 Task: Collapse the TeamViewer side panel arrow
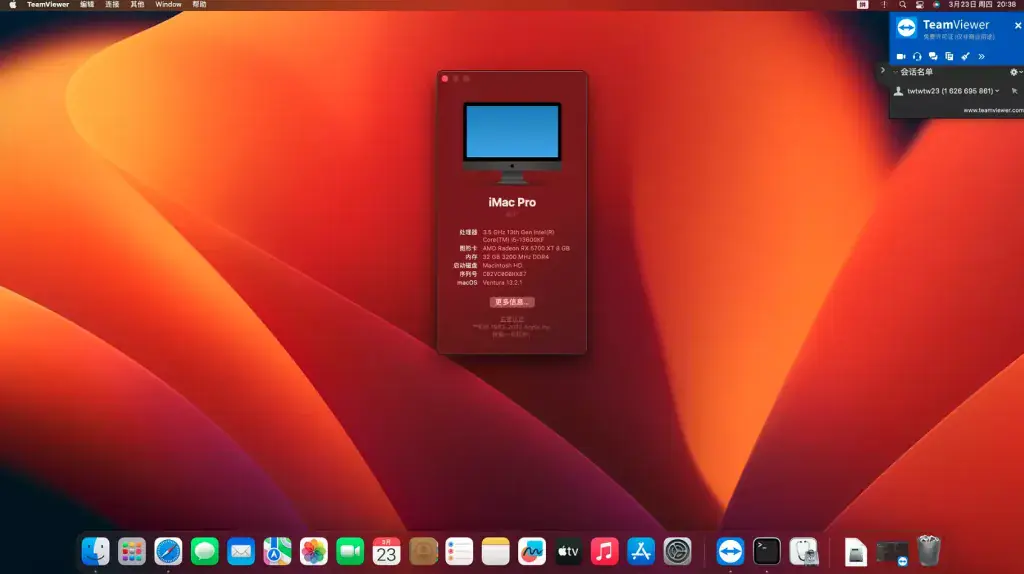(882, 71)
